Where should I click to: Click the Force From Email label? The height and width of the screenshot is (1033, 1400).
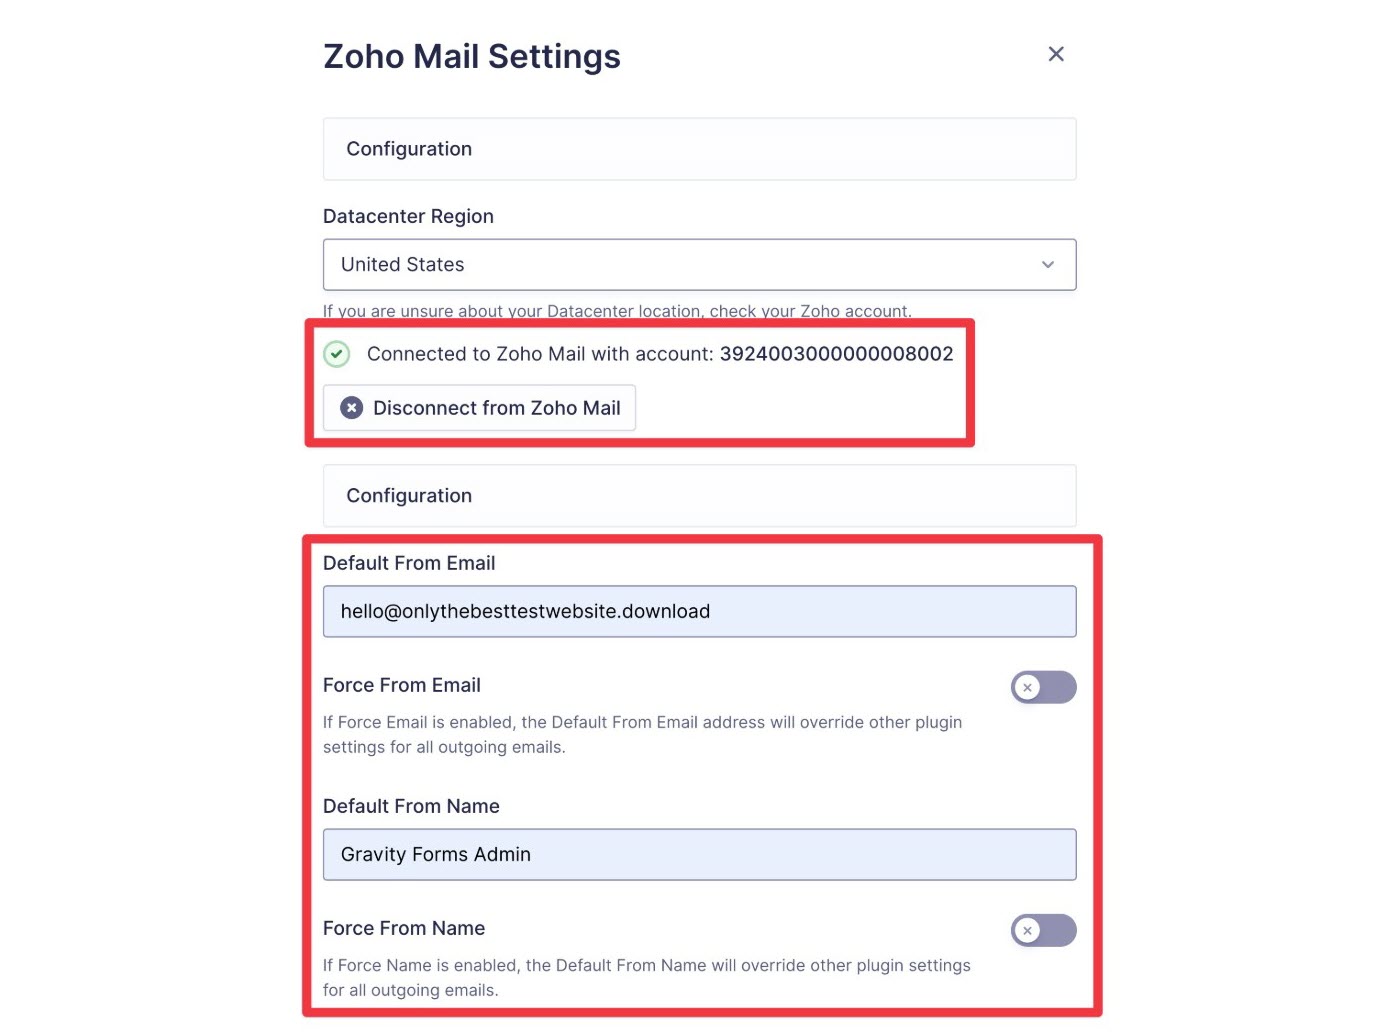(402, 685)
